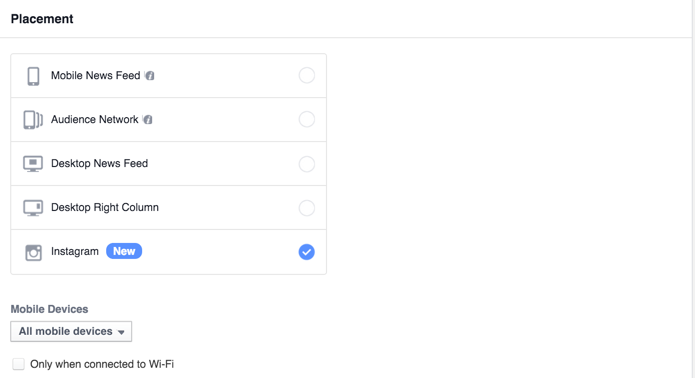Viewport: 695px width, 378px height.
Task: Open the Mobile News Feed info icon
Action: click(x=150, y=76)
